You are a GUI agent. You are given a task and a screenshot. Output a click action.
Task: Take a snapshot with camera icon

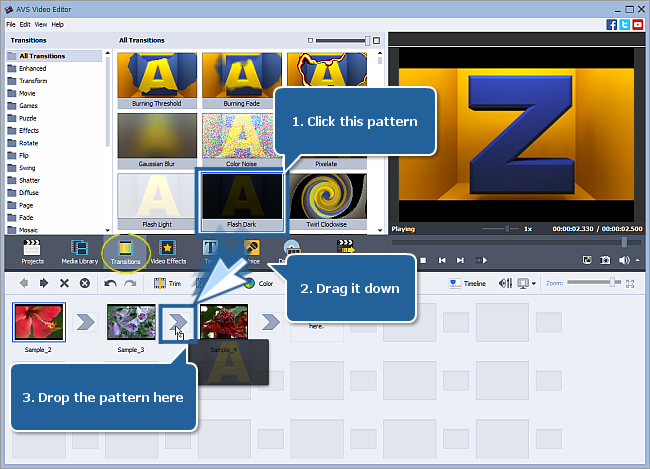click(605, 260)
